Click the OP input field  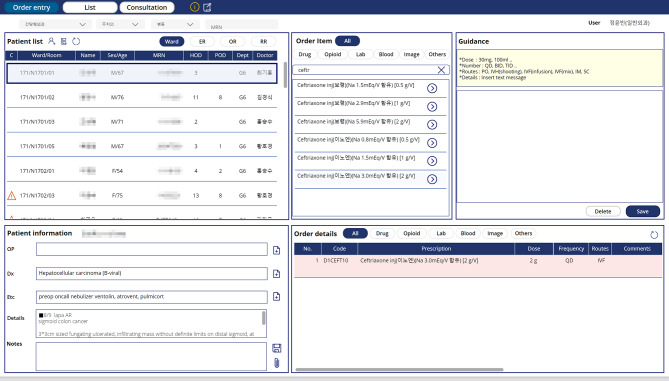[x=152, y=250]
